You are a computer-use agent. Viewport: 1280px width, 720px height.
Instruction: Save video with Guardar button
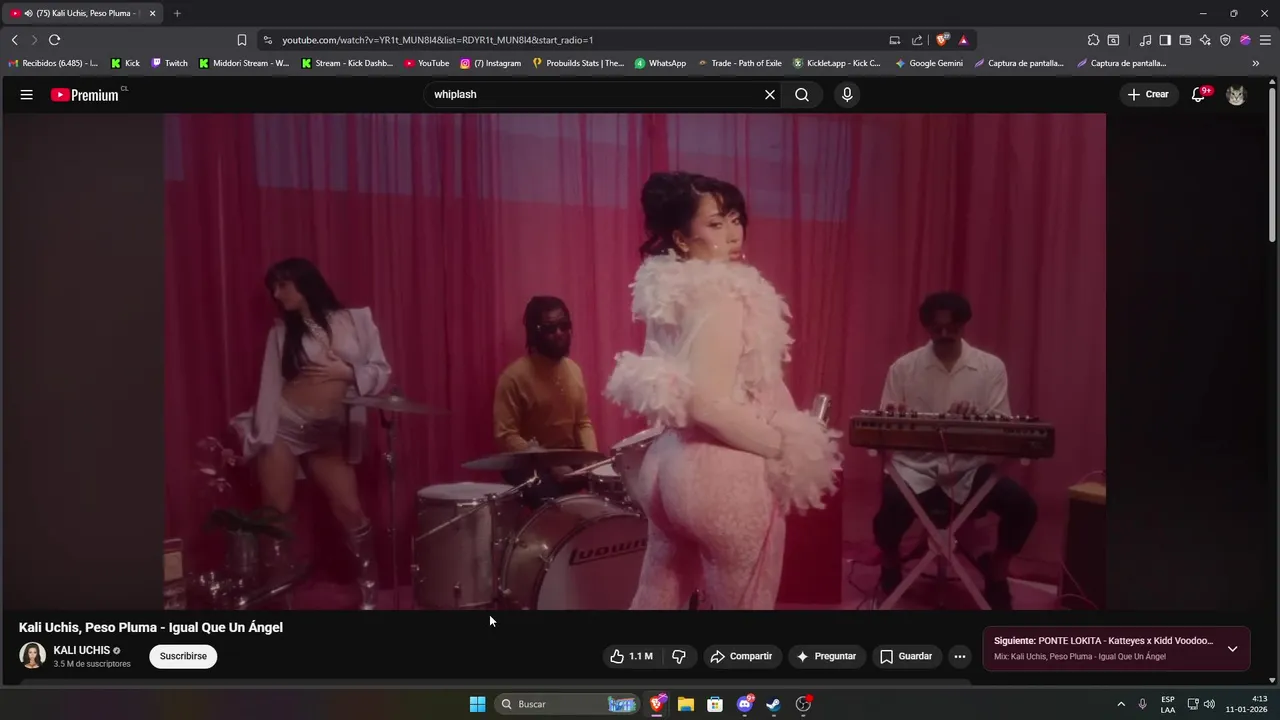[x=906, y=657]
